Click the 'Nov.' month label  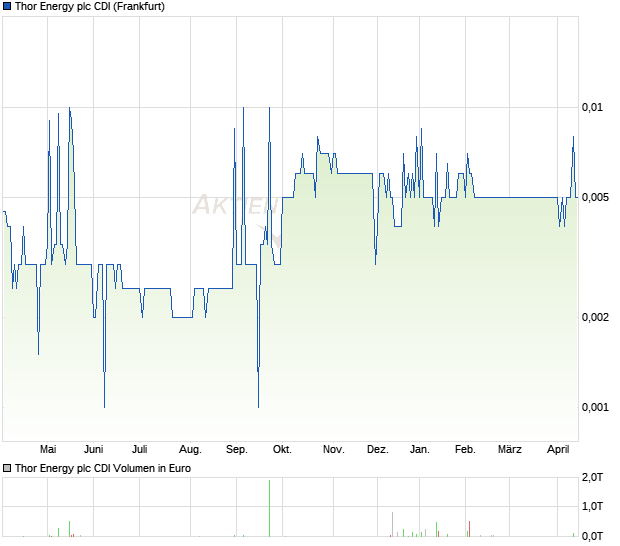(x=333, y=449)
